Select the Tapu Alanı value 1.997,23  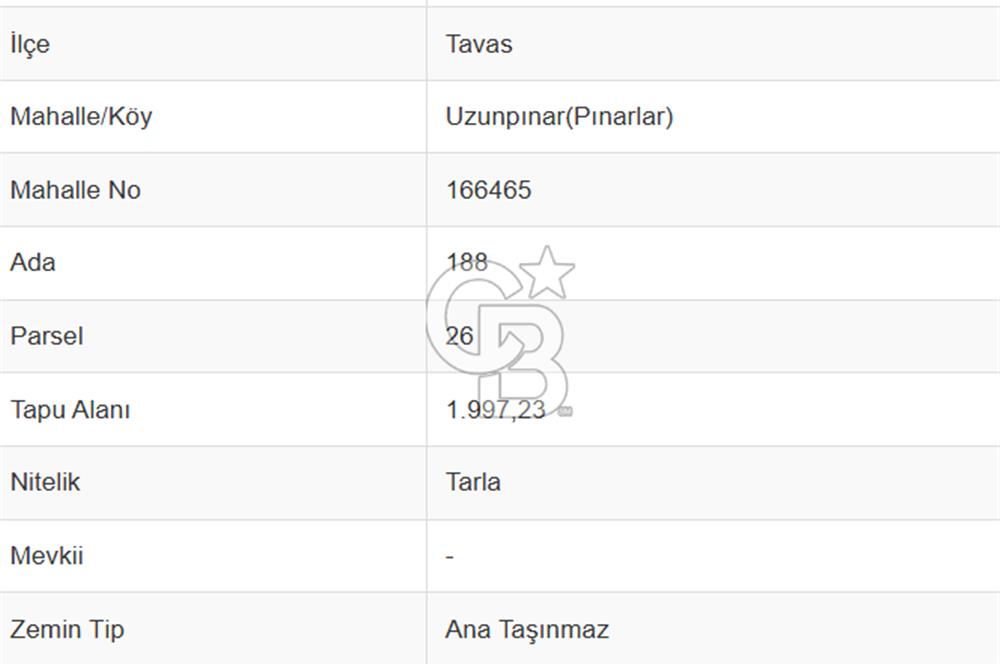[x=496, y=409]
